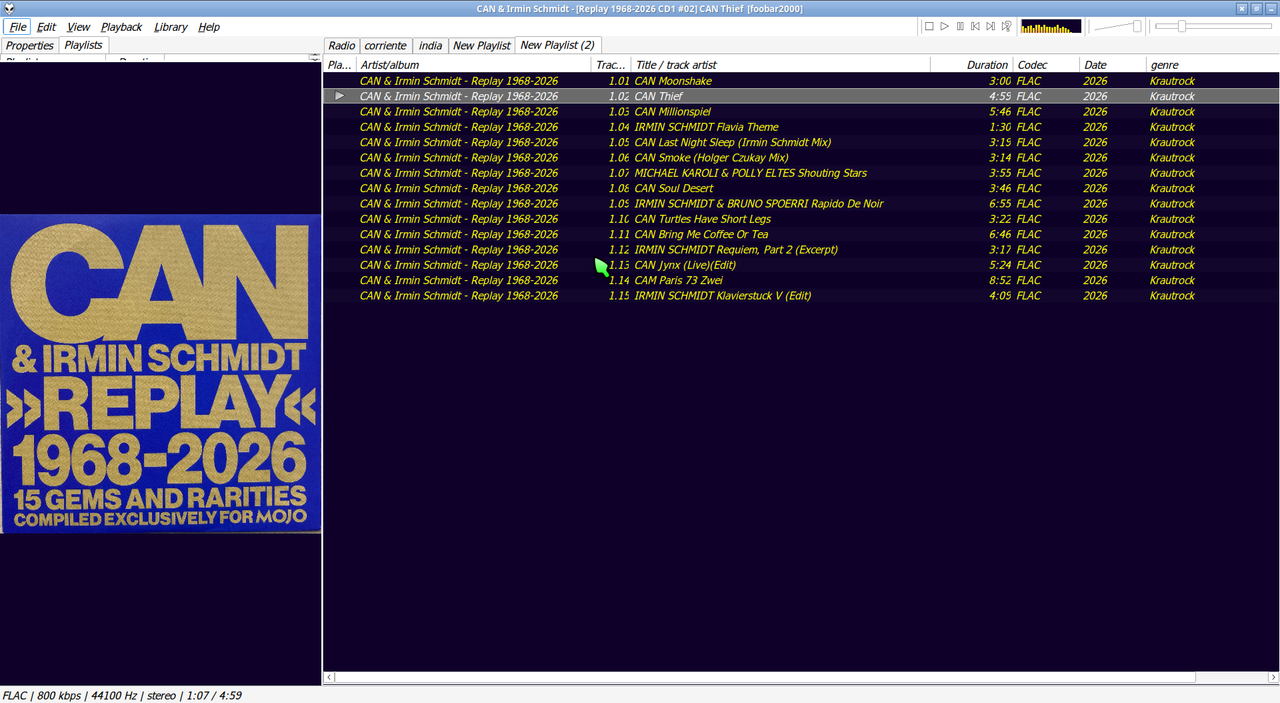Switch to the Properties tab
This screenshot has height=703, width=1280.
coord(30,45)
